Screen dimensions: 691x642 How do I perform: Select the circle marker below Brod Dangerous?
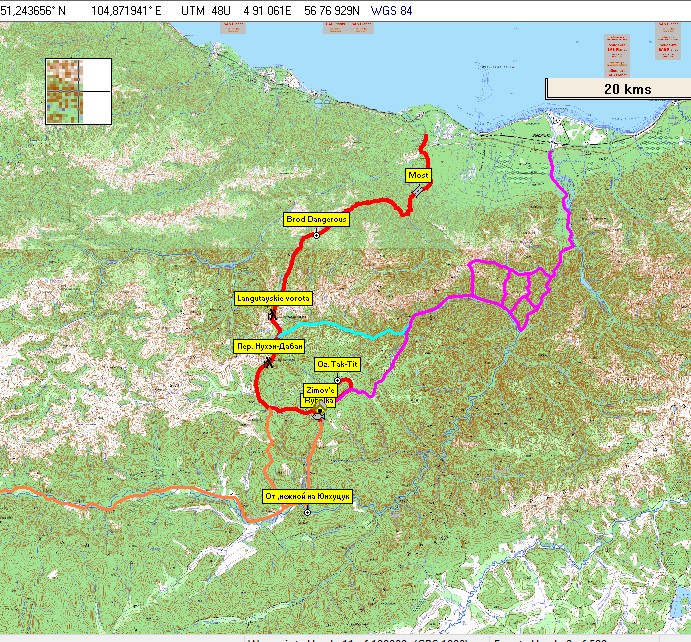[316, 235]
